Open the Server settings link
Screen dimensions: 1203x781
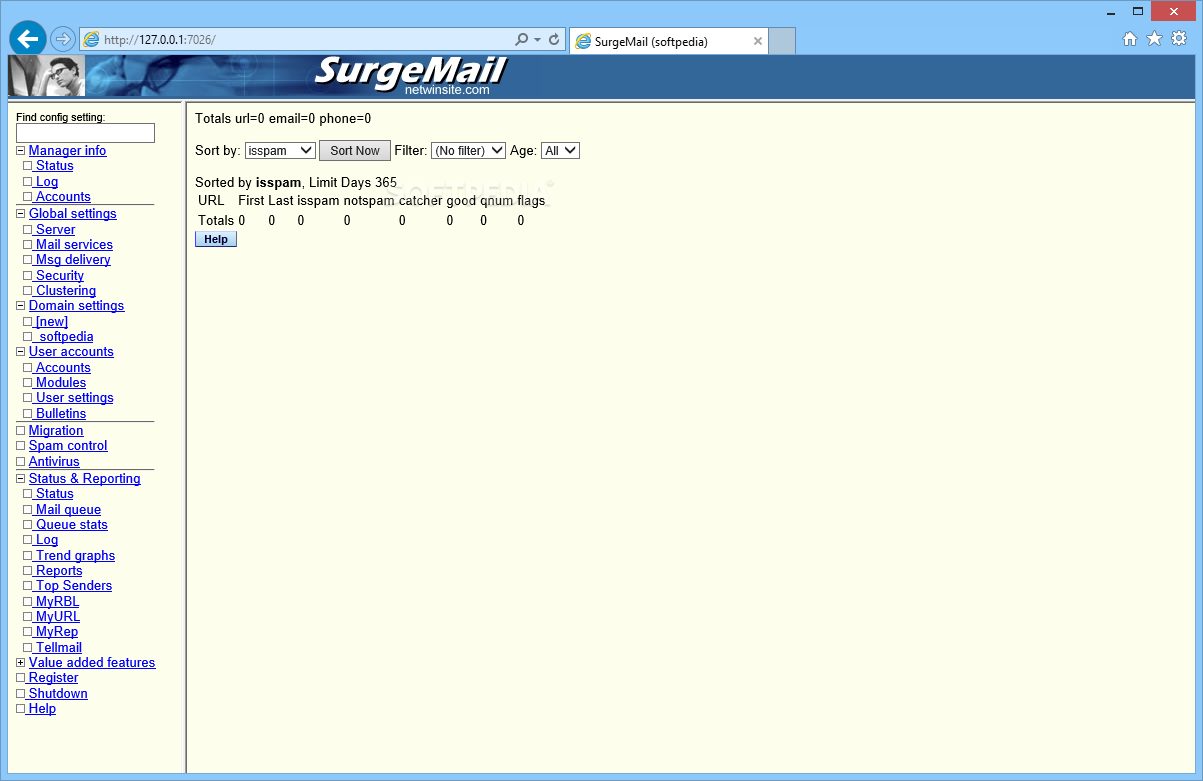click(x=54, y=230)
